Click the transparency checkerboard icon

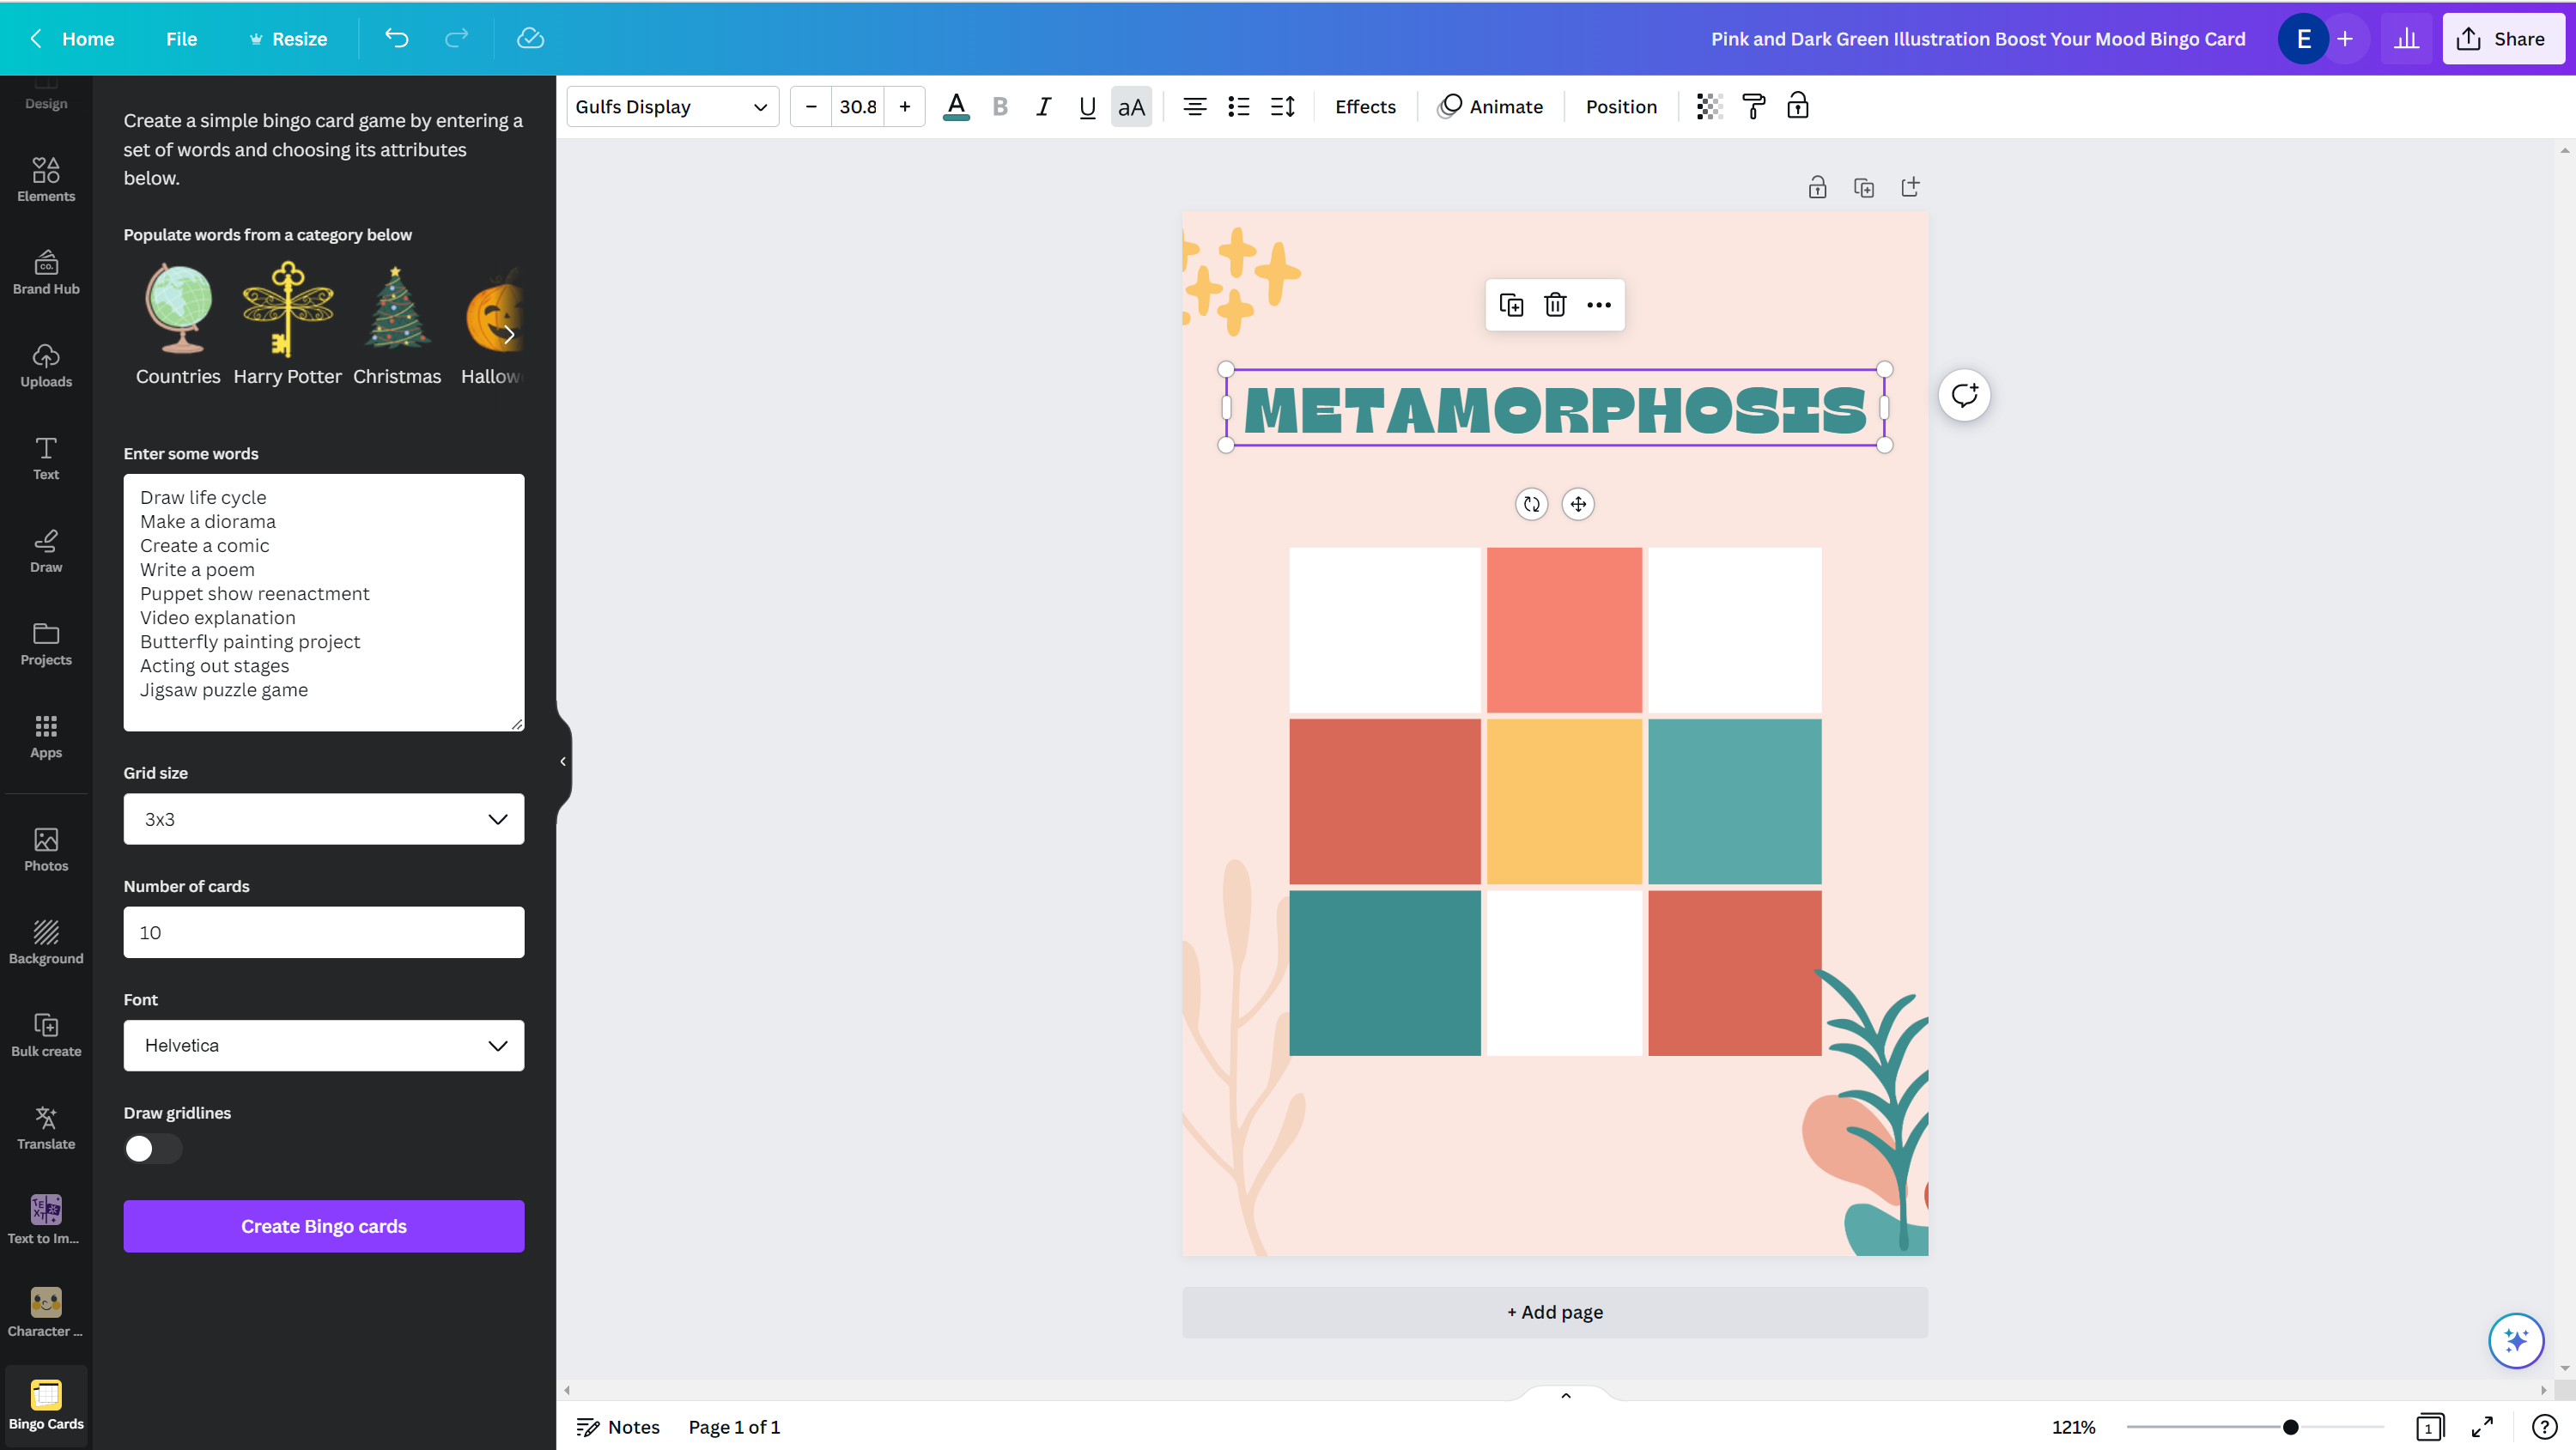[1709, 106]
